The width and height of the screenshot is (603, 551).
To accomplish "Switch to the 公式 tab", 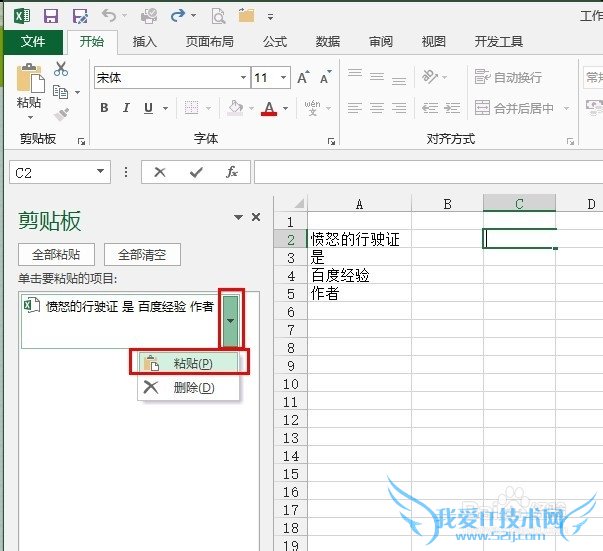I will tap(275, 42).
